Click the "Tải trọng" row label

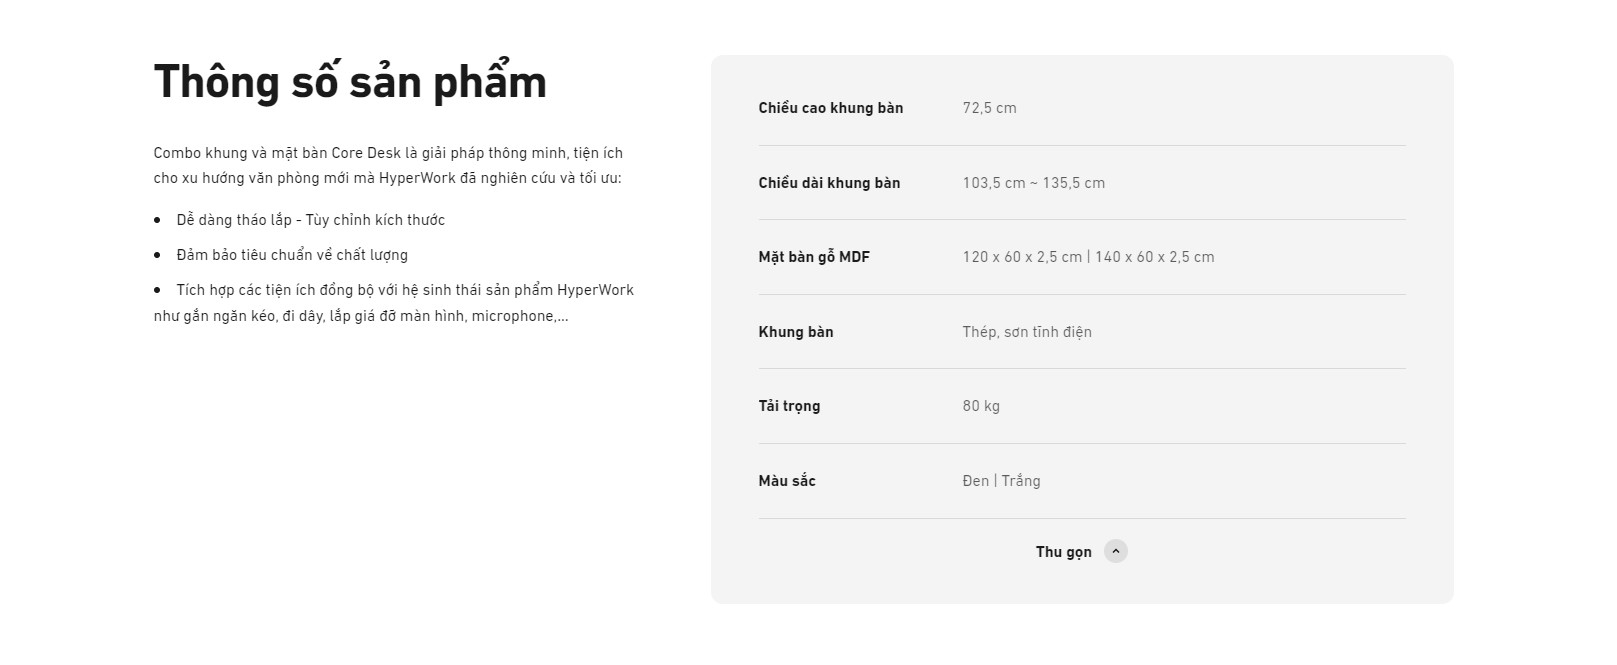[x=789, y=406]
